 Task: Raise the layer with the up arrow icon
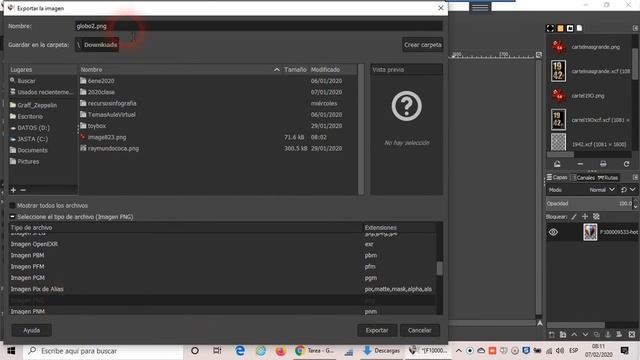point(574,335)
